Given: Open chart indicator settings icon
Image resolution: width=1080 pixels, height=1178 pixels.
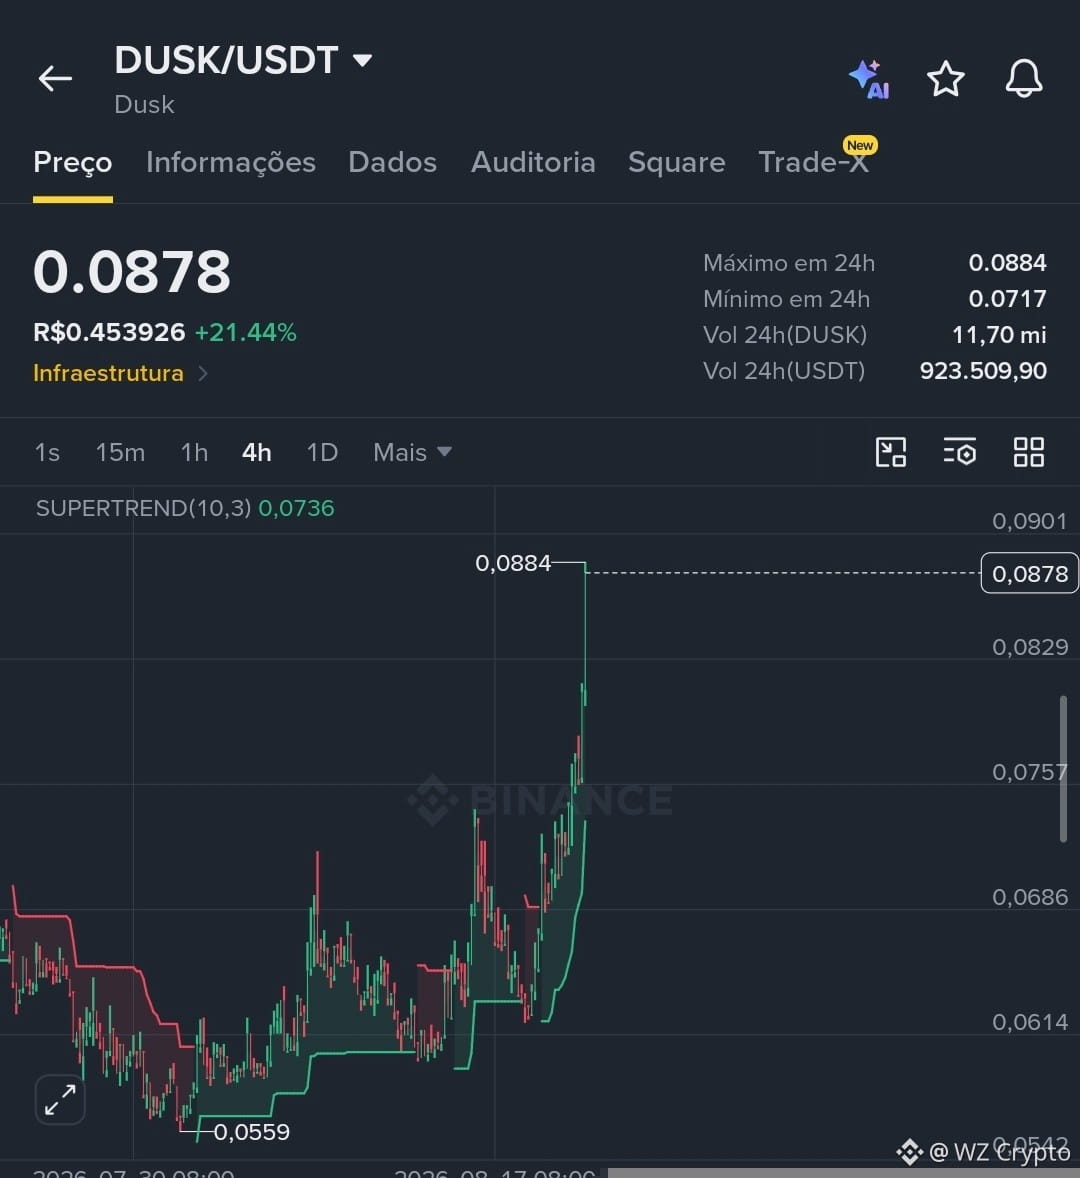Looking at the screenshot, I should click(959, 452).
